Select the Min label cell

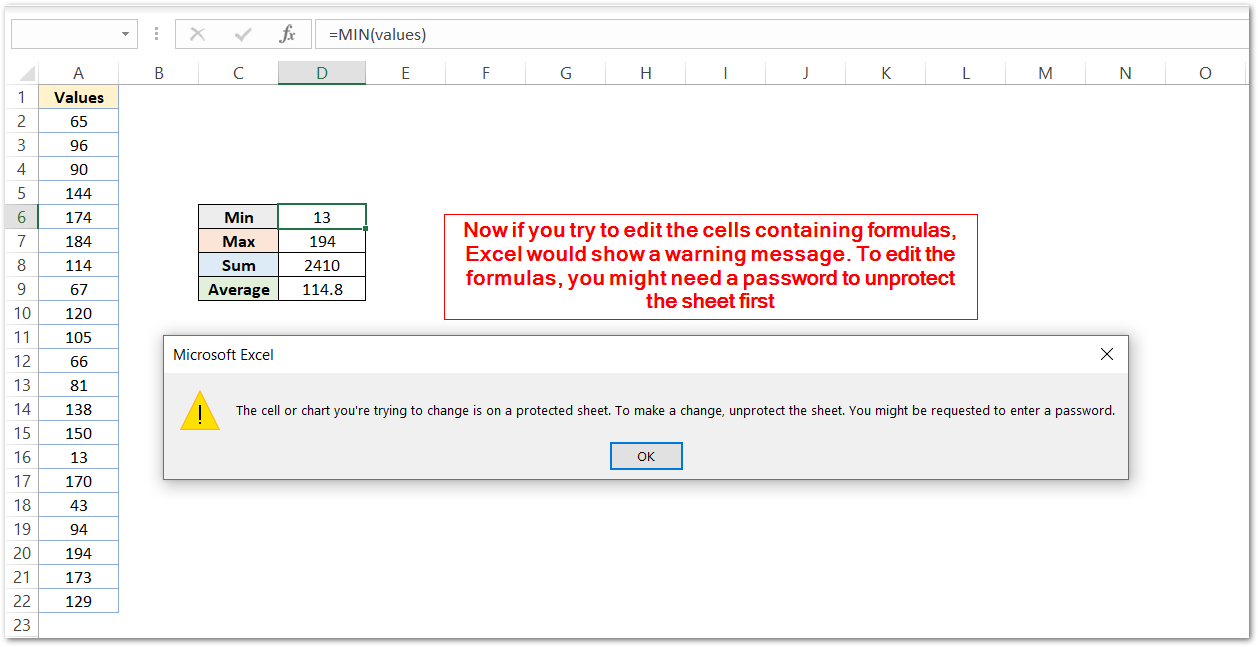238,216
